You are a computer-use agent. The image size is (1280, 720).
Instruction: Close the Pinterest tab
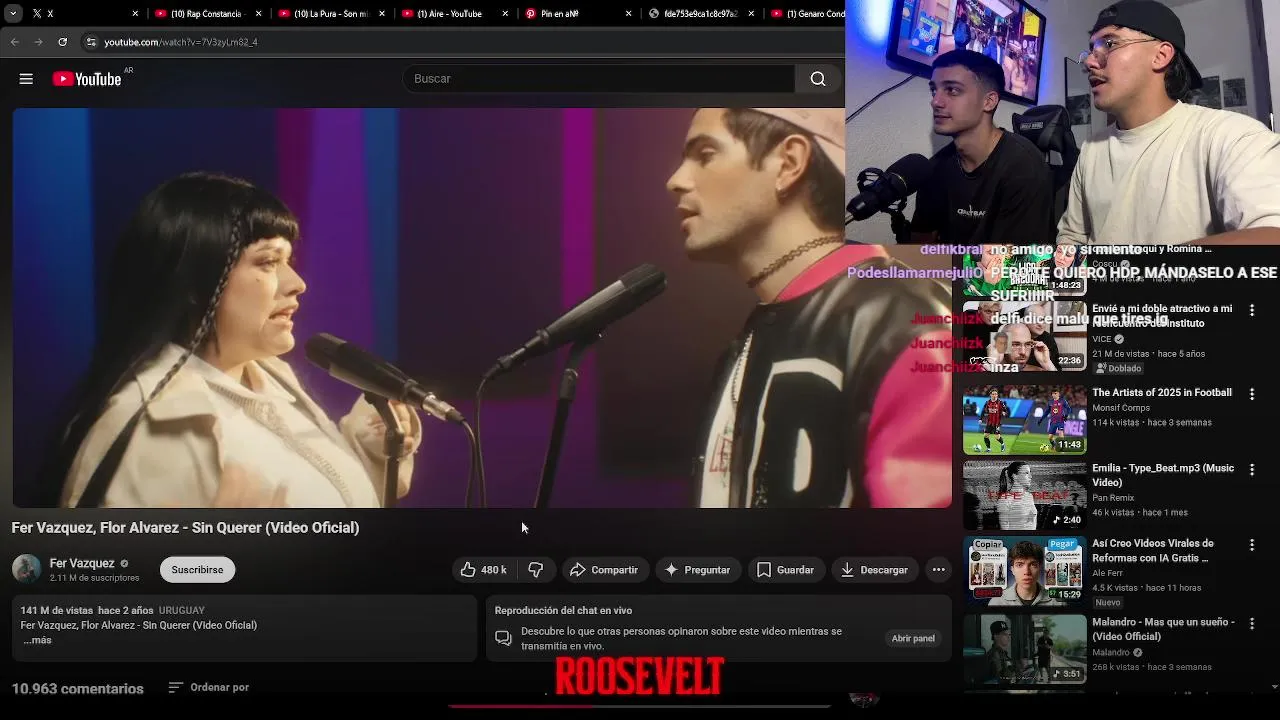tap(628, 14)
